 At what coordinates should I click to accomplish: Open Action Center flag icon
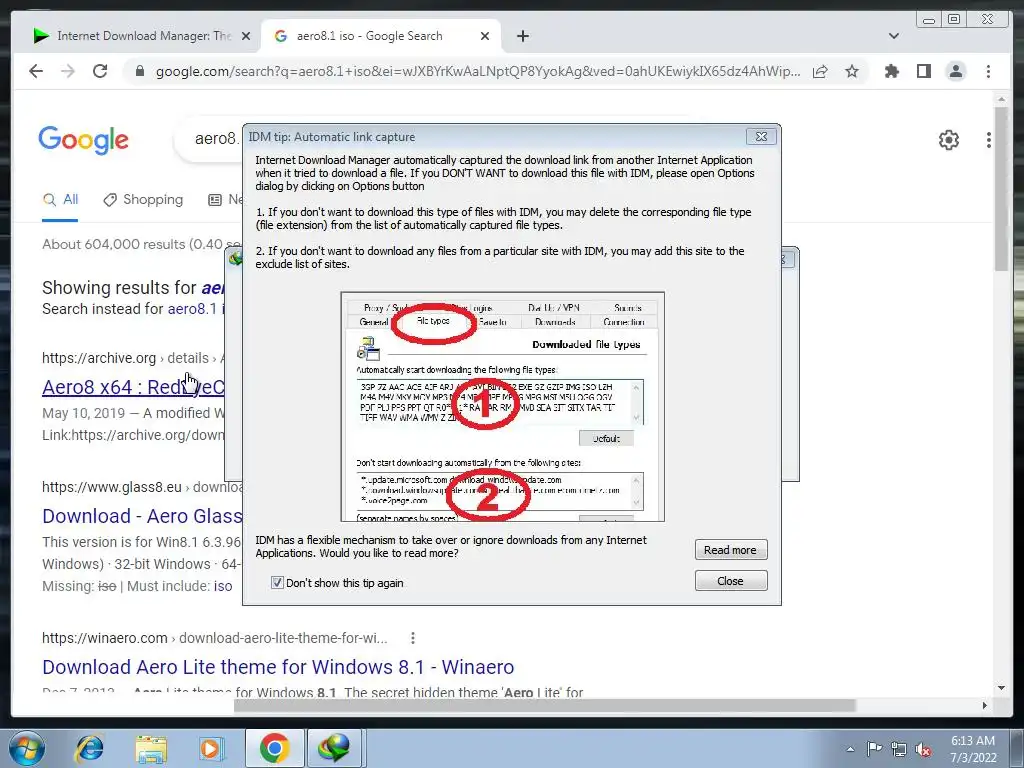click(874, 749)
